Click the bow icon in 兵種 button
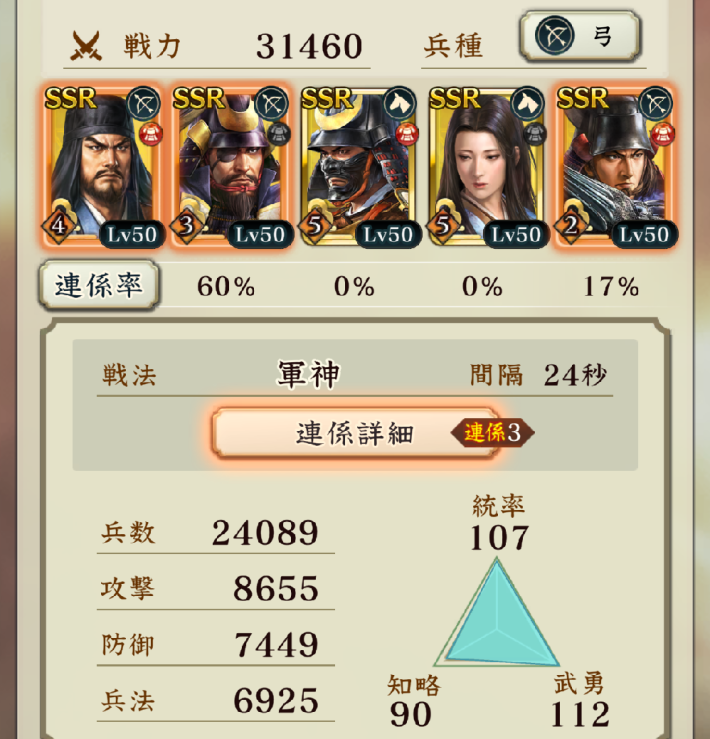710x739 pixels. pyautogui.click(x=554, y=36)
